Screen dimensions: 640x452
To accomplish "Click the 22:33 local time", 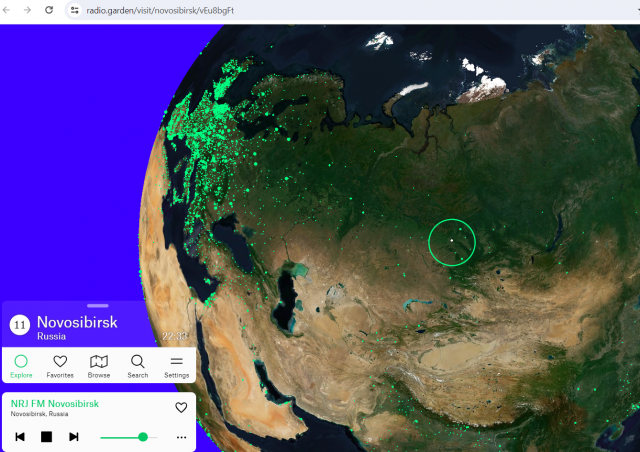I will pos(175,336).
